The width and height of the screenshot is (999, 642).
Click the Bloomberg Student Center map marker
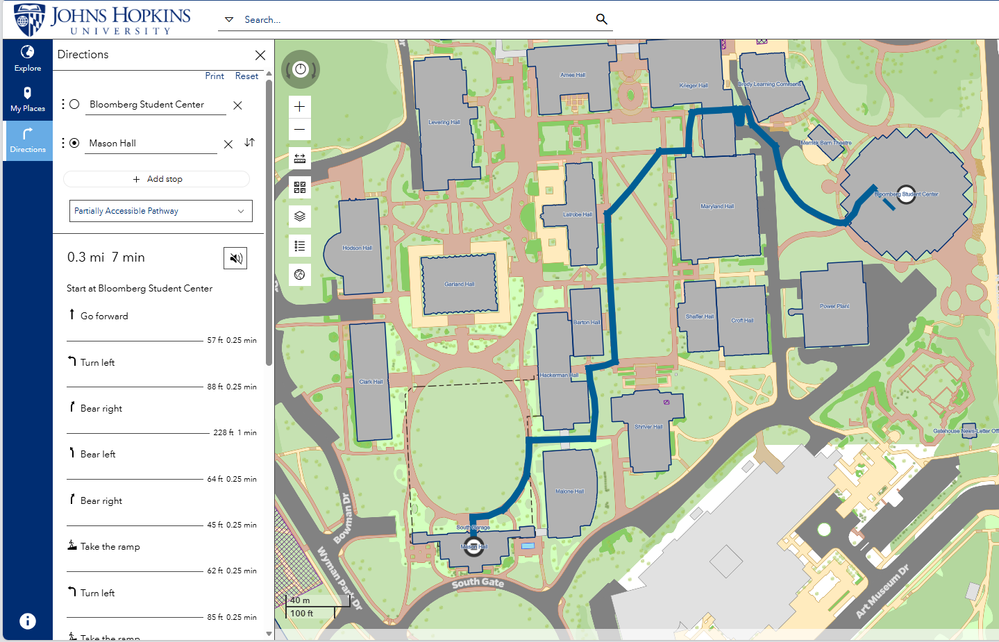coord(905,195)
